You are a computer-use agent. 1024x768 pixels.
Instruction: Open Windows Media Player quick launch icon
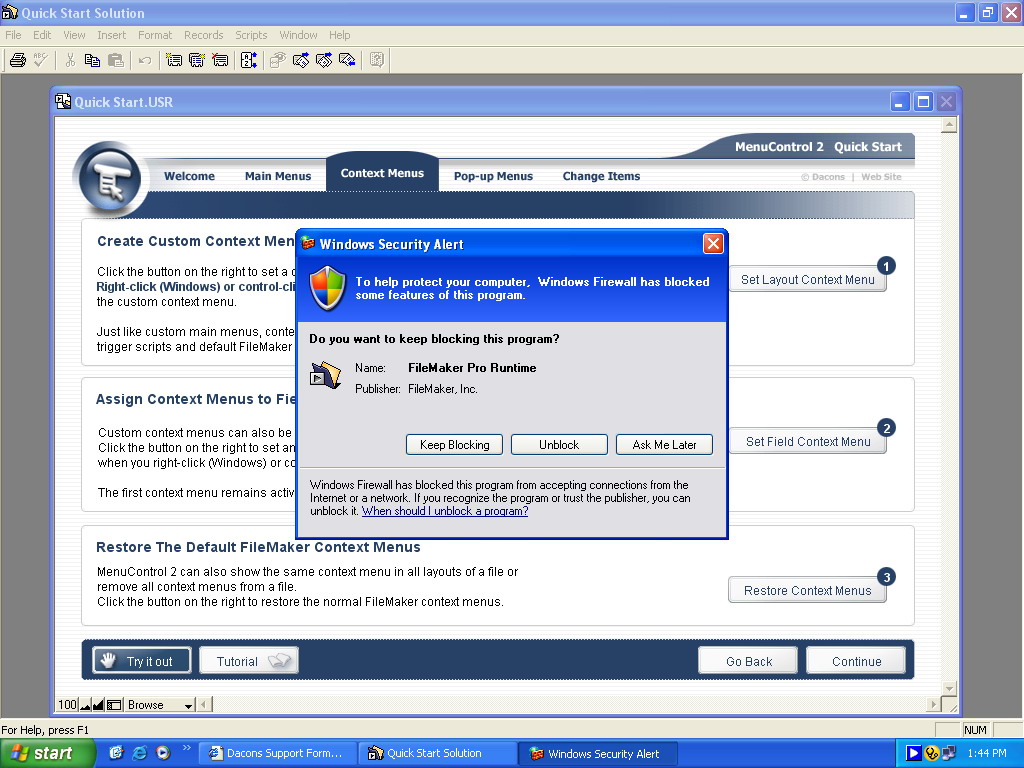(x=163, y=753)
